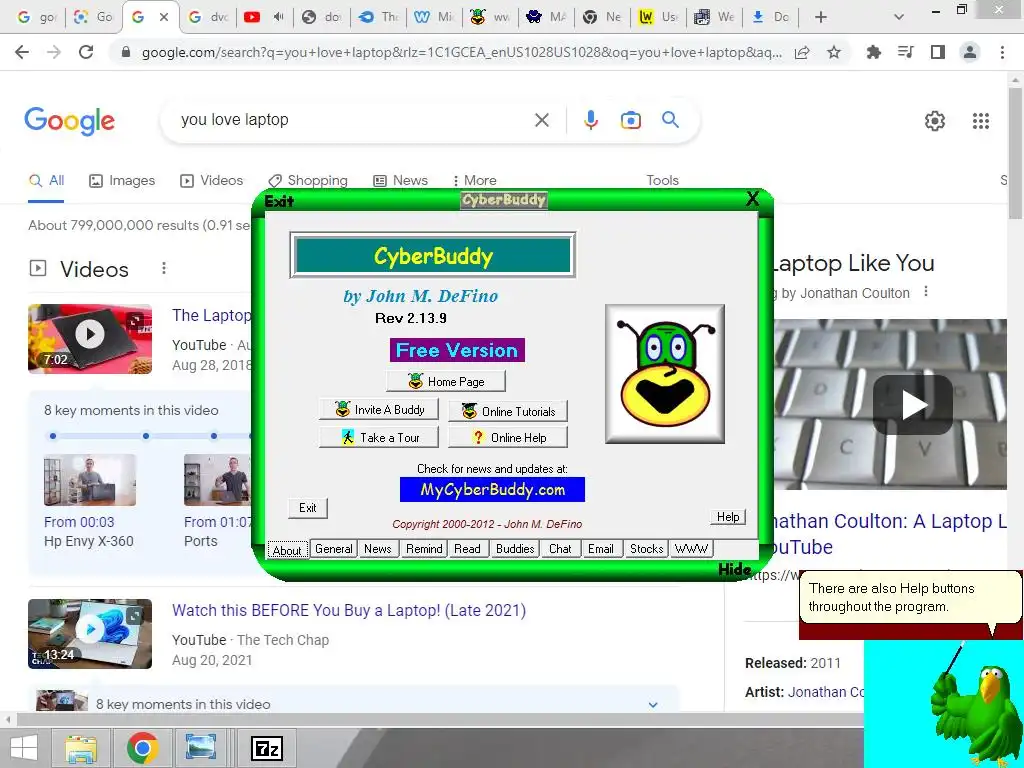Start the Take a Tour button

379,438
